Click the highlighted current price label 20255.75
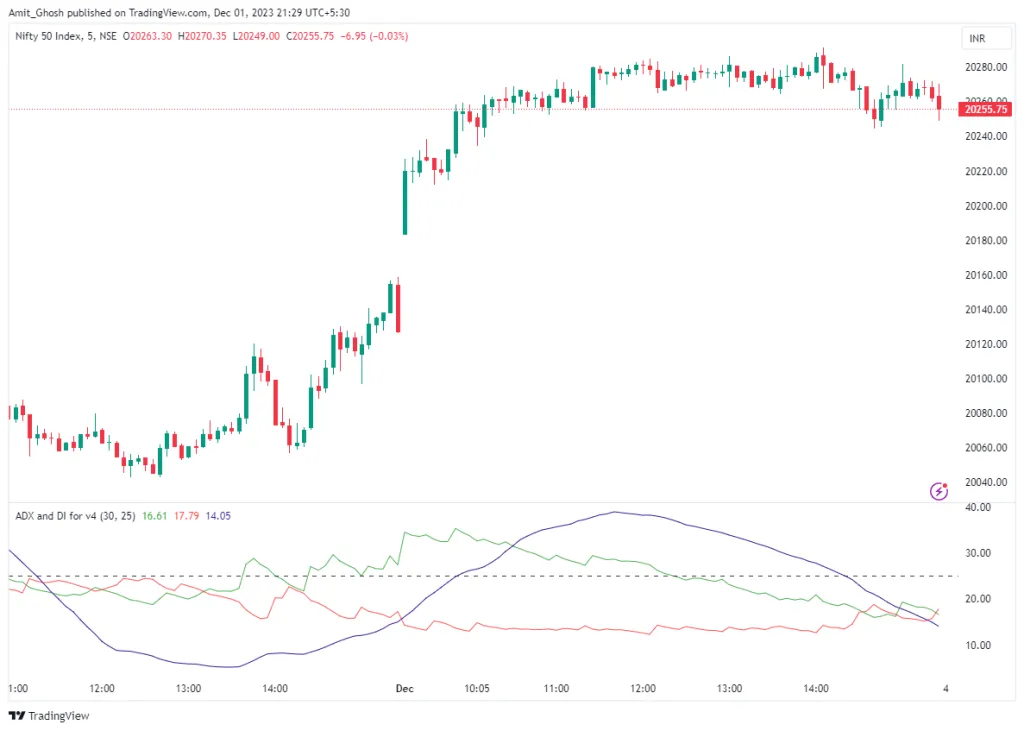 [x=984, y=109]
